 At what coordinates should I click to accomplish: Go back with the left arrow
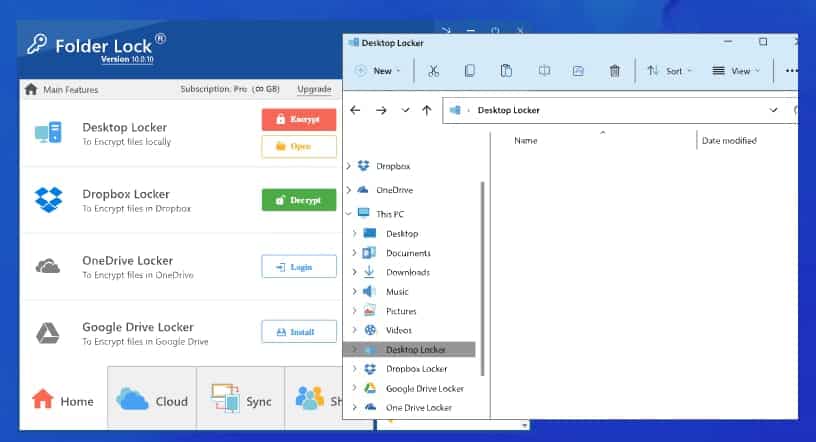pyautogui.click(x=355, y=110)
